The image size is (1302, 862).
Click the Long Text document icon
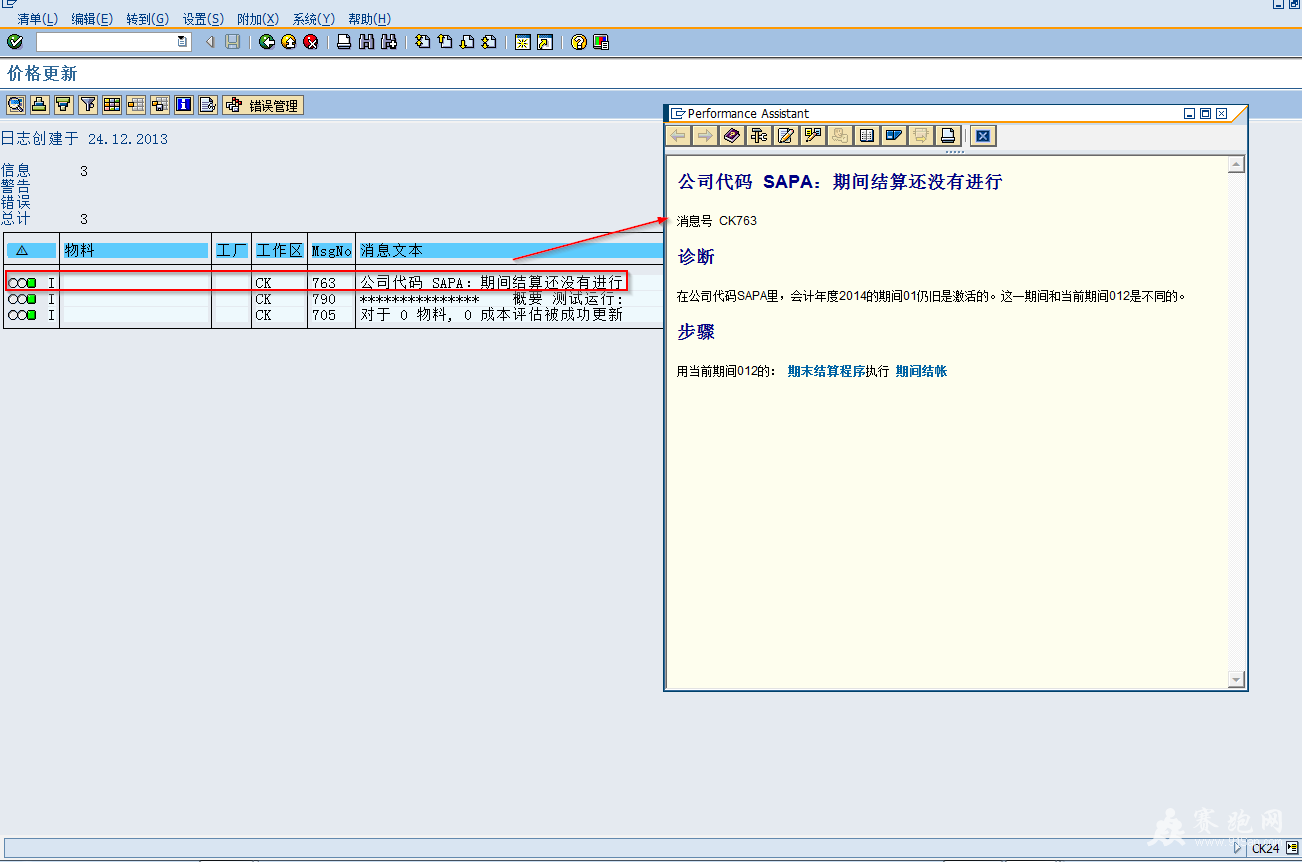[x=208, y=105]
